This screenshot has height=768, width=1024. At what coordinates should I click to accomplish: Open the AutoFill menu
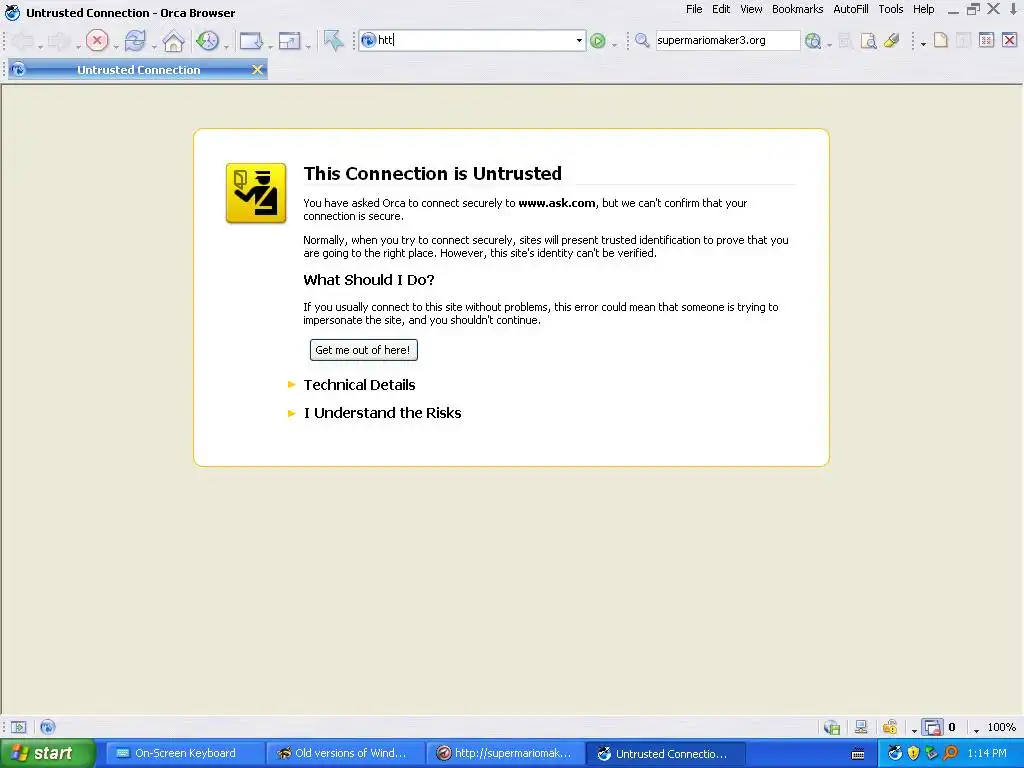tap(851, 9)
